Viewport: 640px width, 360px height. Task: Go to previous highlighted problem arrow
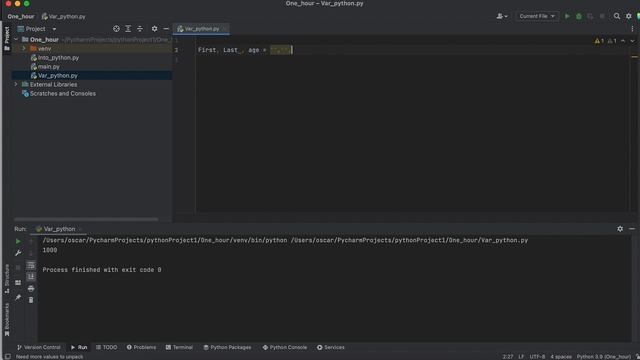coord(623,41)
